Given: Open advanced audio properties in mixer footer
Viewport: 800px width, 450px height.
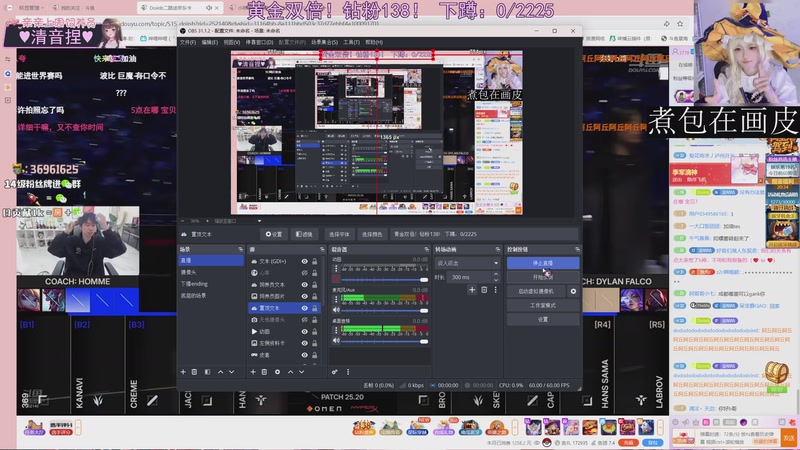Looking at the screenshot, I should click(x=335, y=372).
